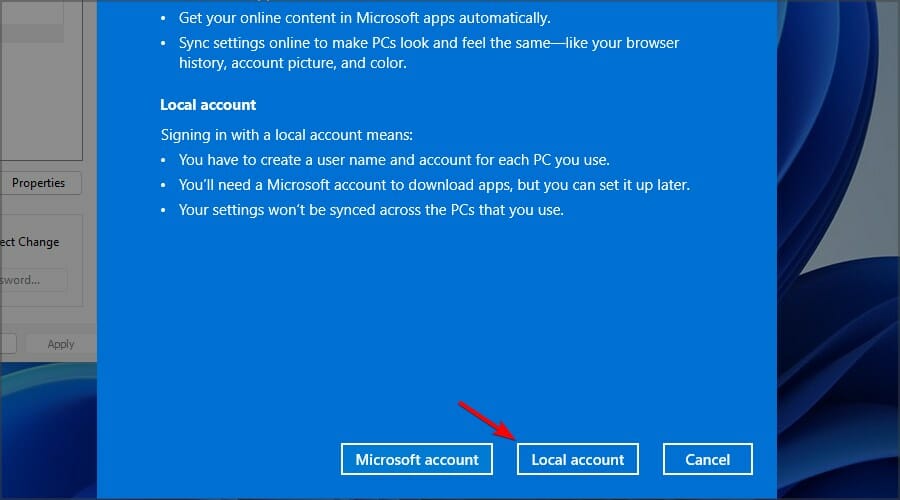The width and height of the screenshot is (900, 500).
Task: Choose the Local account button
Action: [577, 459]
